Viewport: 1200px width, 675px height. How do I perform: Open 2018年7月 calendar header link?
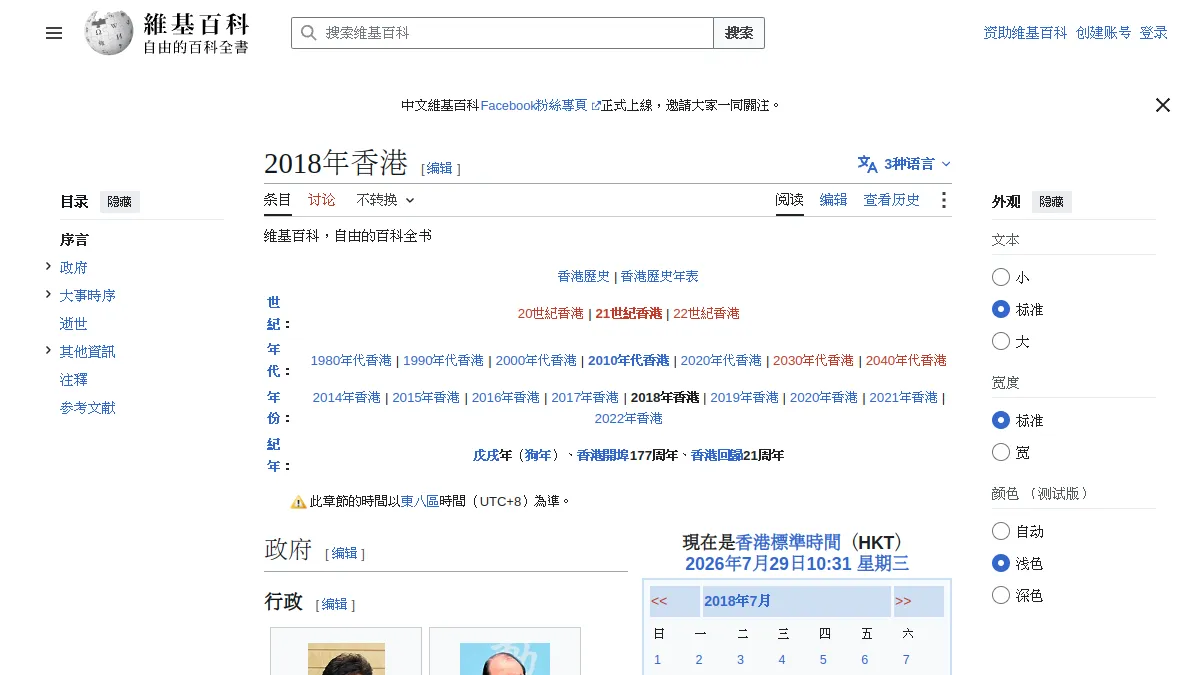click(x=738, y=601)
